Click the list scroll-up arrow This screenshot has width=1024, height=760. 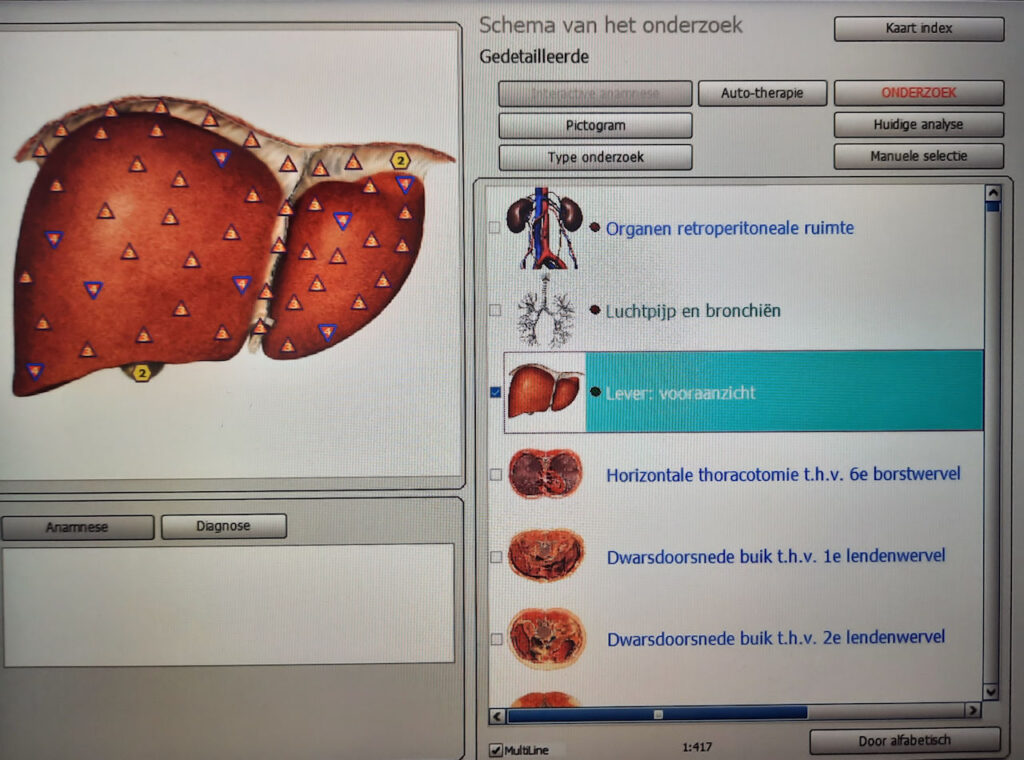coord(991,193)
